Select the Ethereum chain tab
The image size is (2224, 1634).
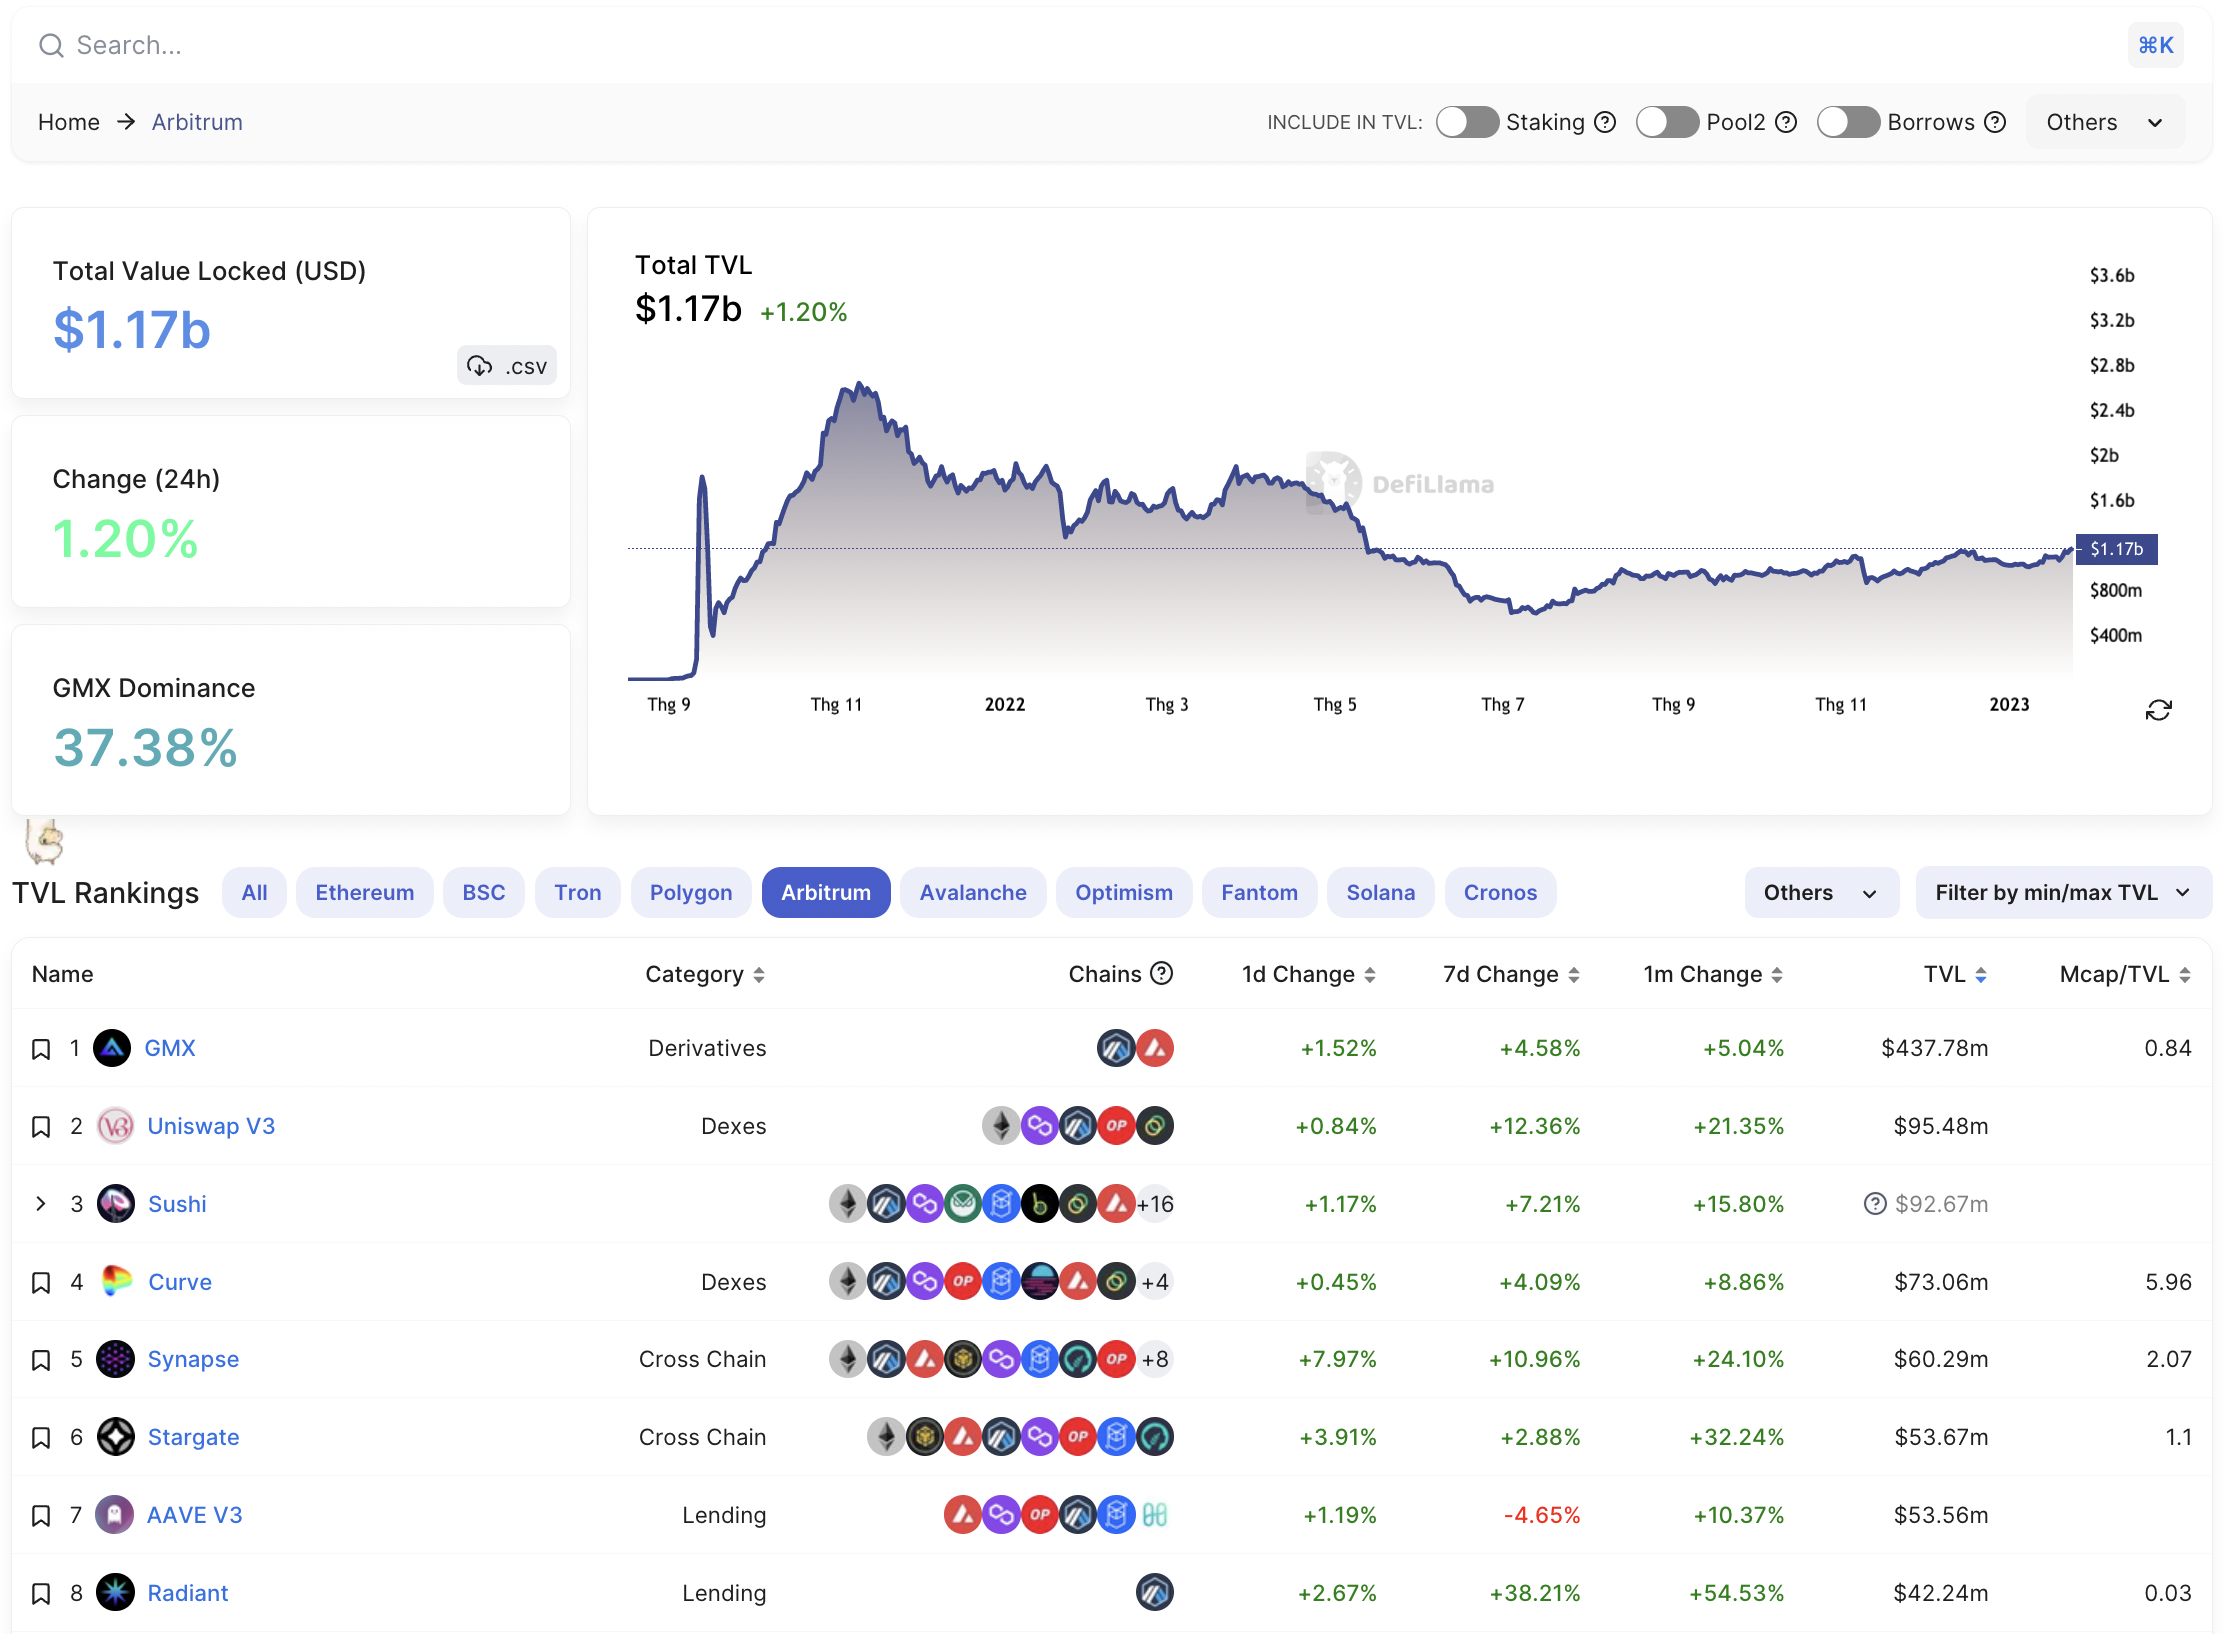coord(364,892)
